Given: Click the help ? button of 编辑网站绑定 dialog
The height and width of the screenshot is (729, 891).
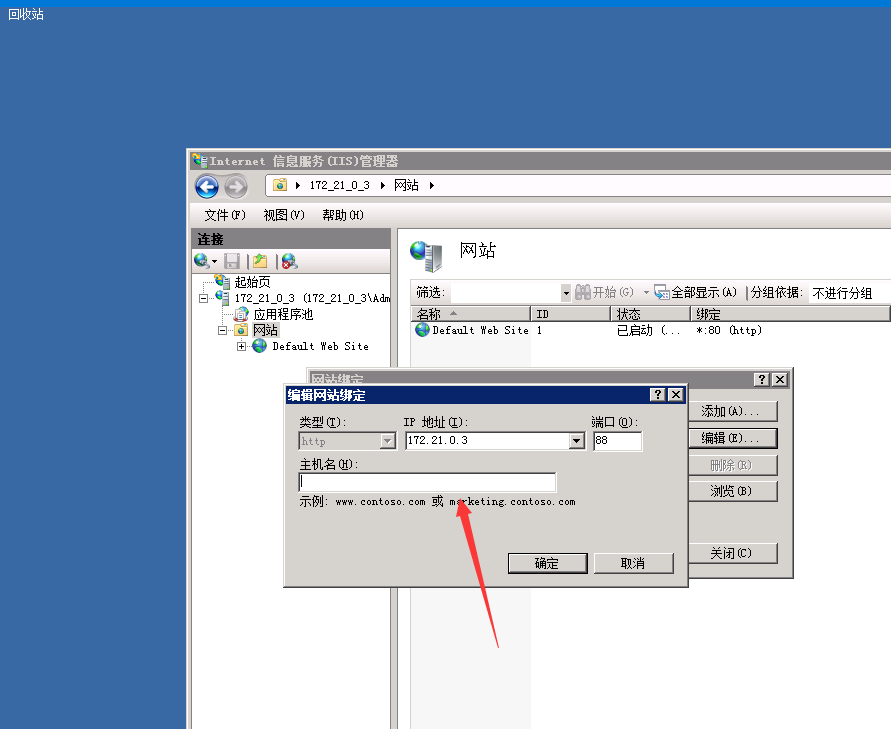Looking at the screenshot, I should coord(657,394).
